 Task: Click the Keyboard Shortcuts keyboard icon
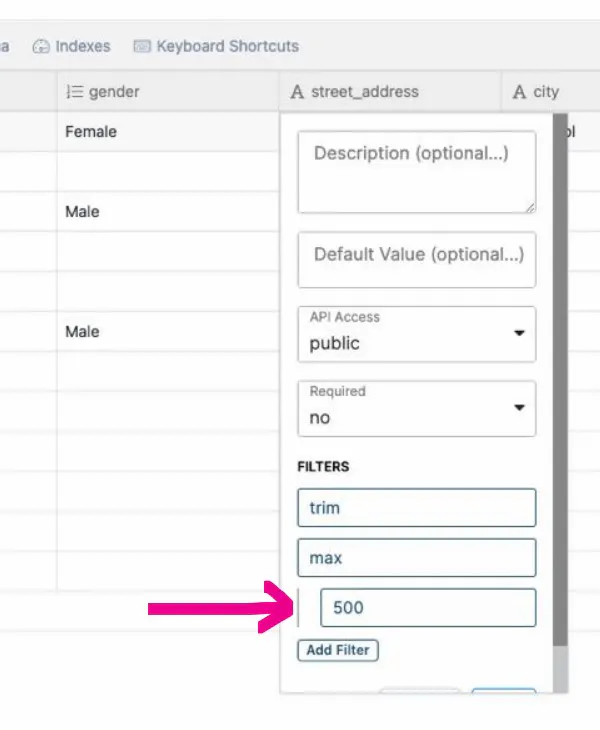coord(142,46)
